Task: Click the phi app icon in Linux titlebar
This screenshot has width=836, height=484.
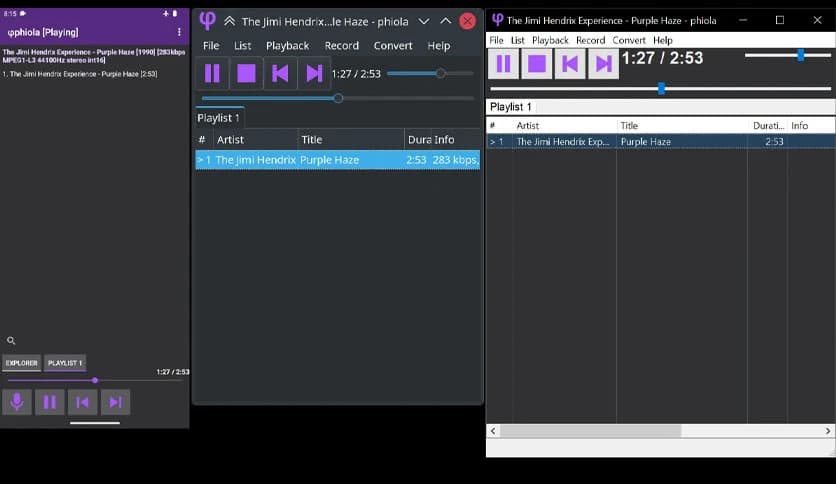Action: [x=207, y=21]
